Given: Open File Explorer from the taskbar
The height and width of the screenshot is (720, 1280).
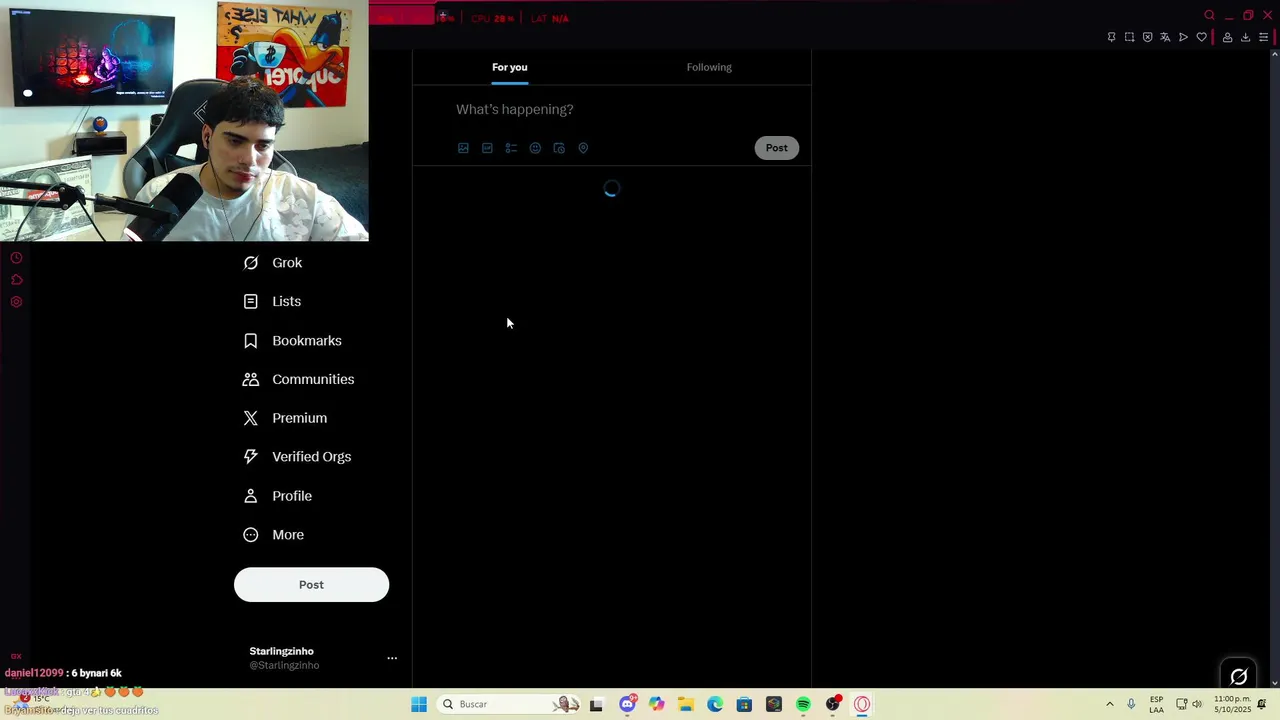Looking at the screenshot, I should pyautogui.click(x=685, y=704).
